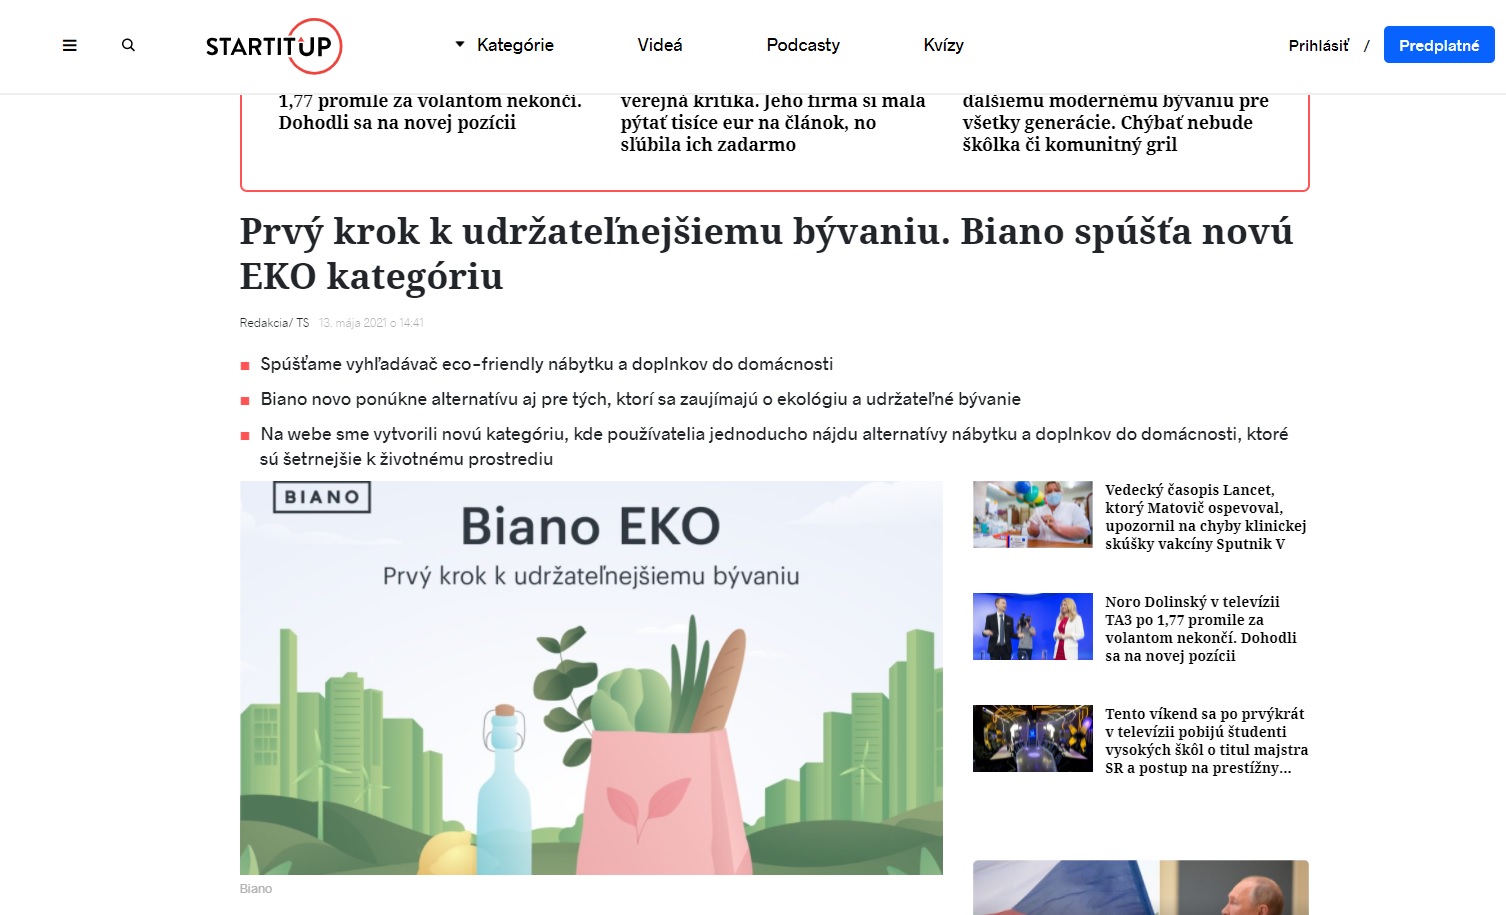Image resolution: width=1506 pixels, height=915 pixels.
Task: Expand the Kategórie dropdown menu
Action: (x=504, y=45)
